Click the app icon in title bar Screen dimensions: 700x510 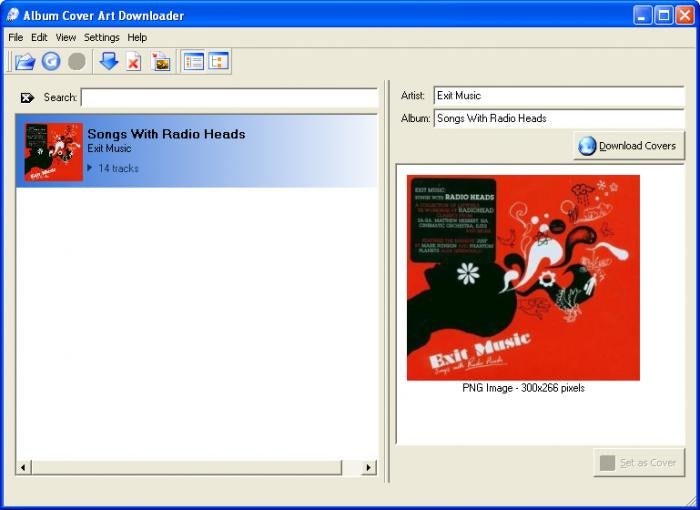pos(12,15)
